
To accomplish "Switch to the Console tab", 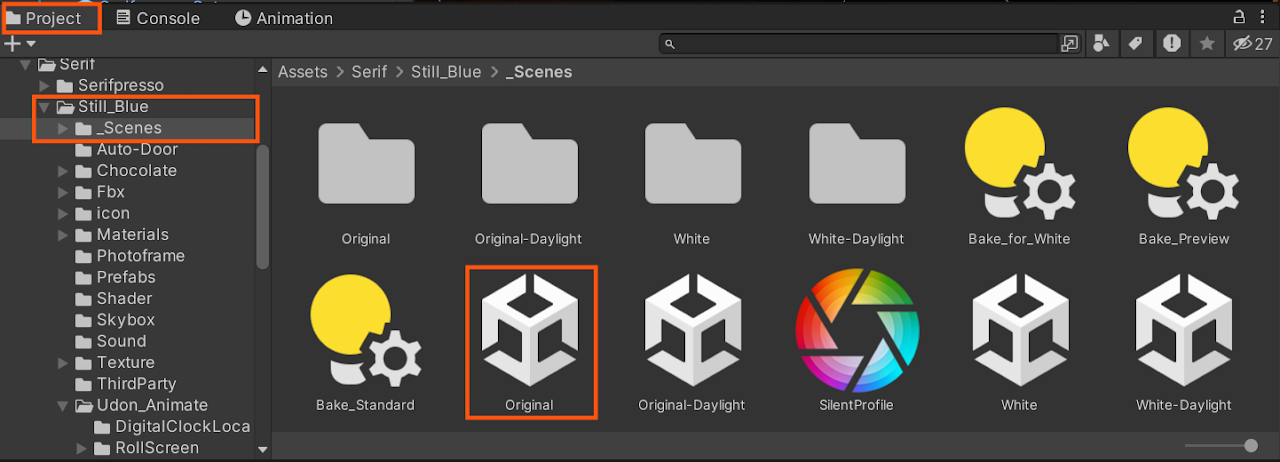I will [x=157, y=18].
